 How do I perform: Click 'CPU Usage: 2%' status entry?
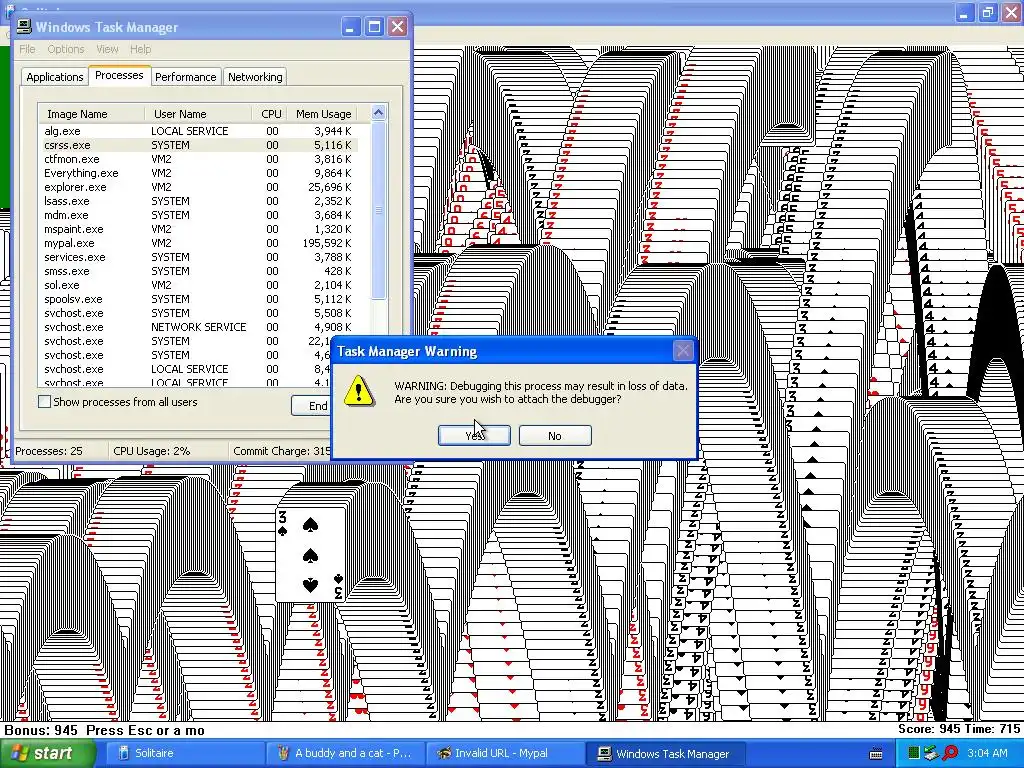152,451
